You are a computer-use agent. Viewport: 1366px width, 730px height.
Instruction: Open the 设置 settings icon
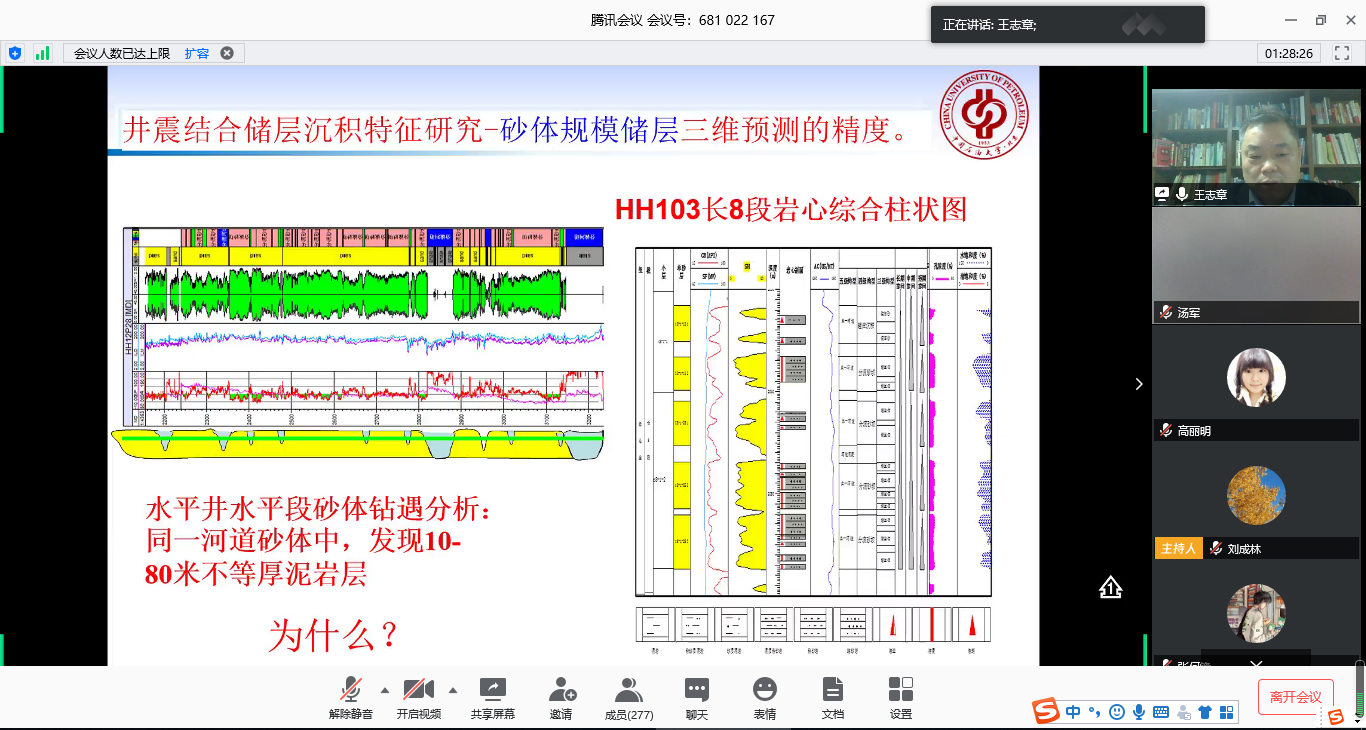coord(901,697)
